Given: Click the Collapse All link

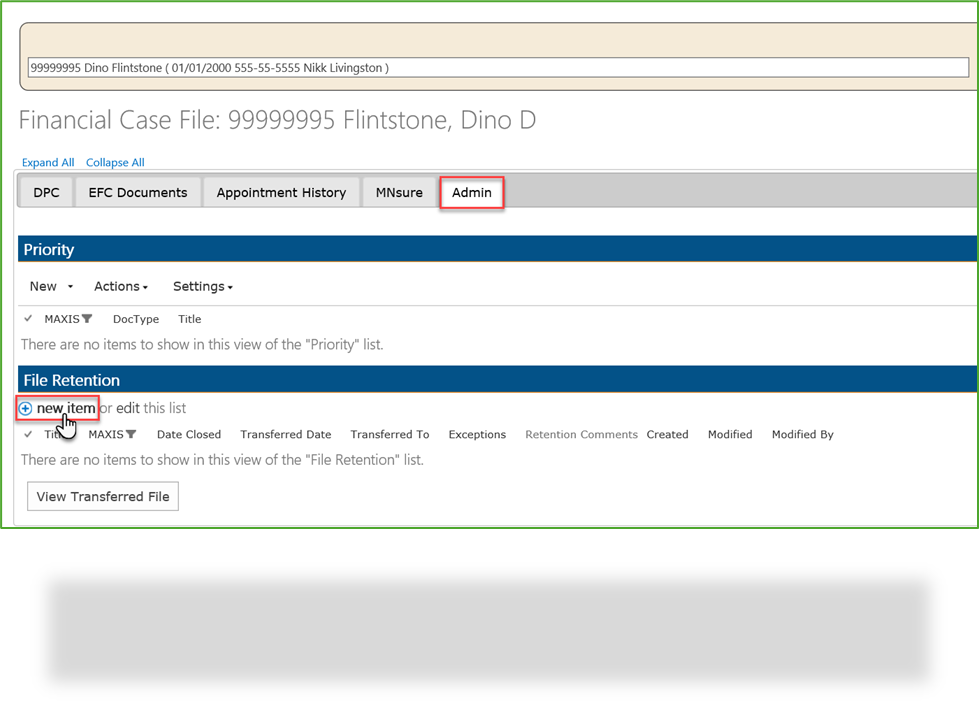Looking at the screenshot, I should (114, 162).
